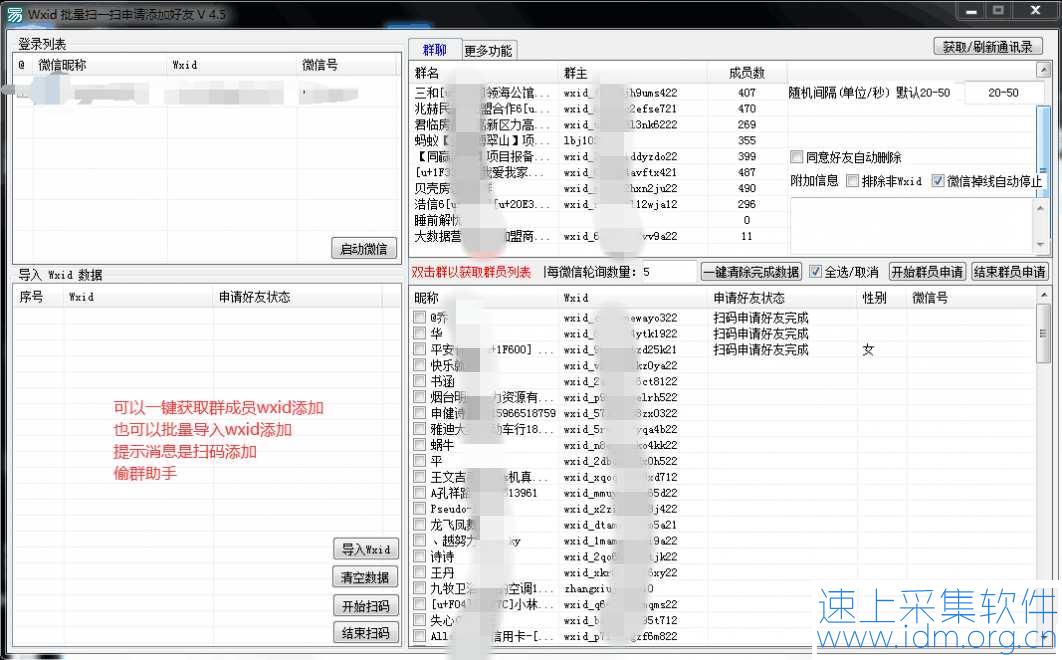Open the 更多功能 tab
The height and width of the screenshot is (660, 1062).
[x=488, y=51]
